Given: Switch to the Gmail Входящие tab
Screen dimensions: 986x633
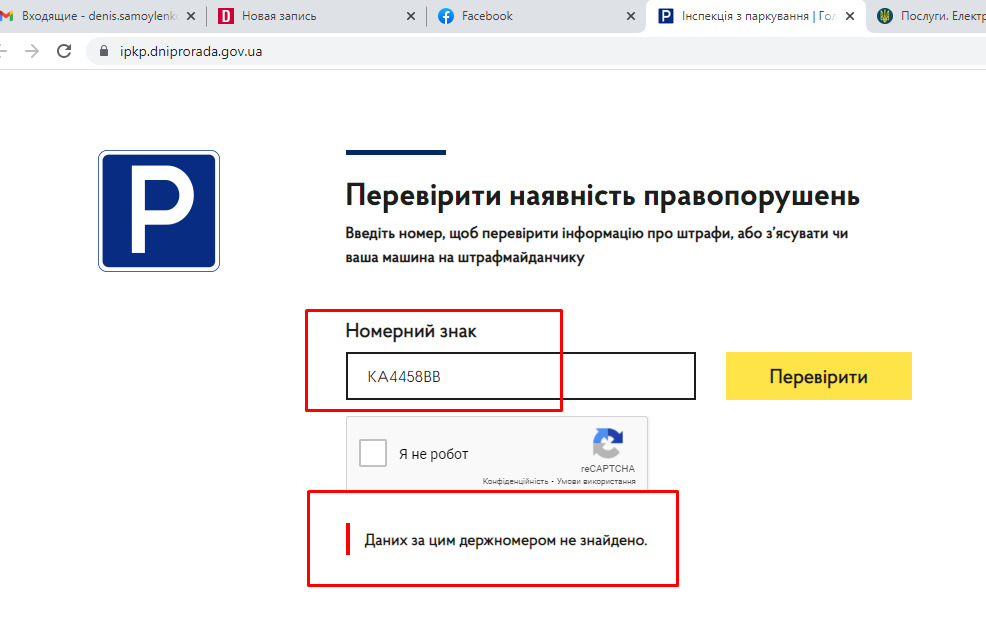Looking at the screenshot, I should 97,16.
